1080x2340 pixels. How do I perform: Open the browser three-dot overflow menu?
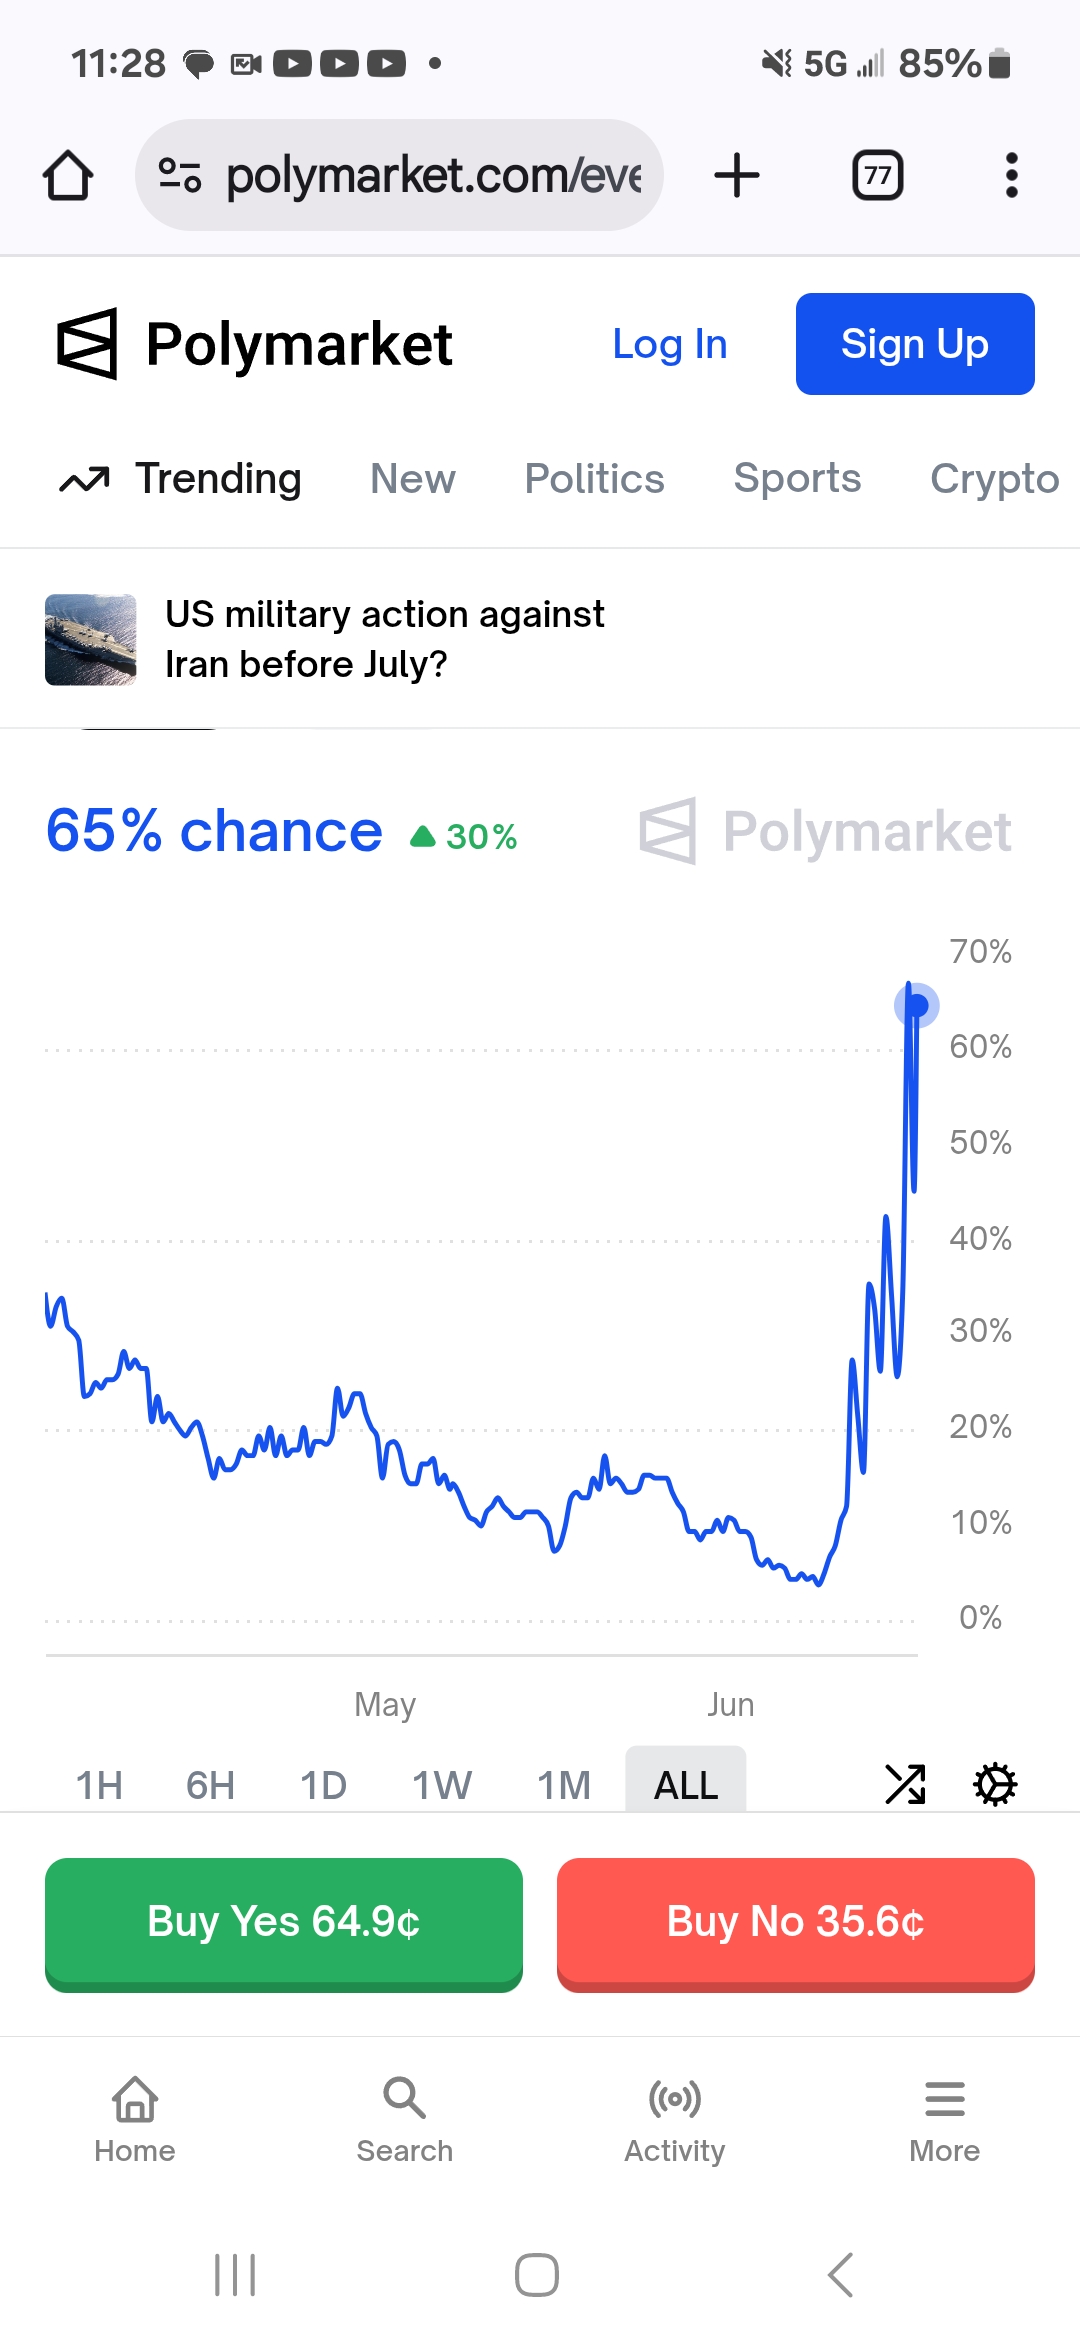1012,176
